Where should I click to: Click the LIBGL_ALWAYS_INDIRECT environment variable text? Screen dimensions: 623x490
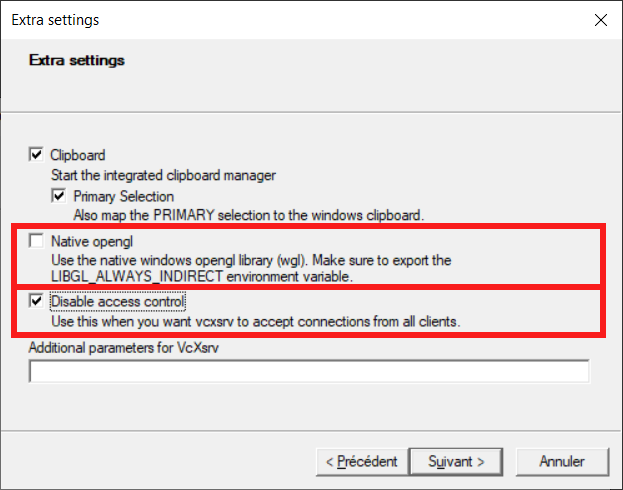point(140,276)
